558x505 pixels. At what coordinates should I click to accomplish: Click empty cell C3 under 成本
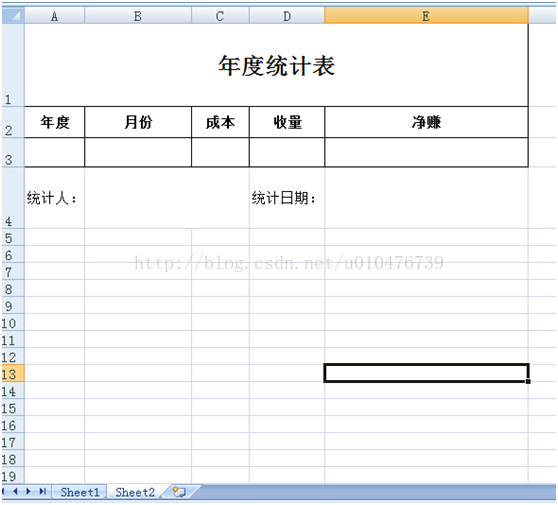[220, 152]
